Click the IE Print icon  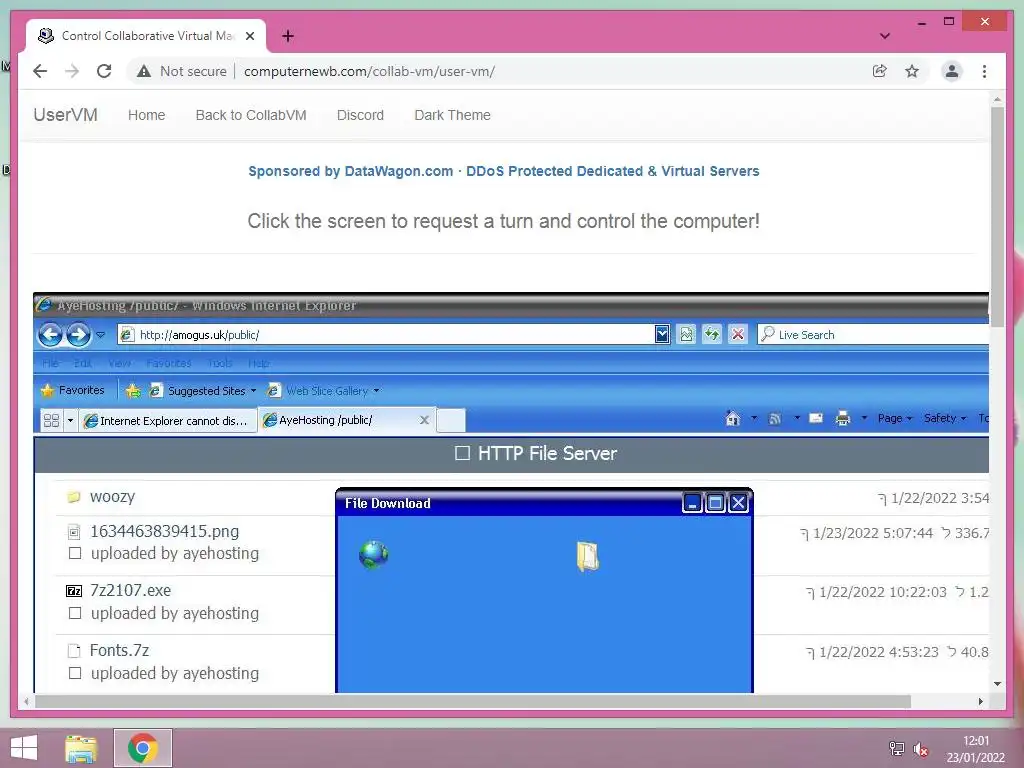tap(842, 418)
